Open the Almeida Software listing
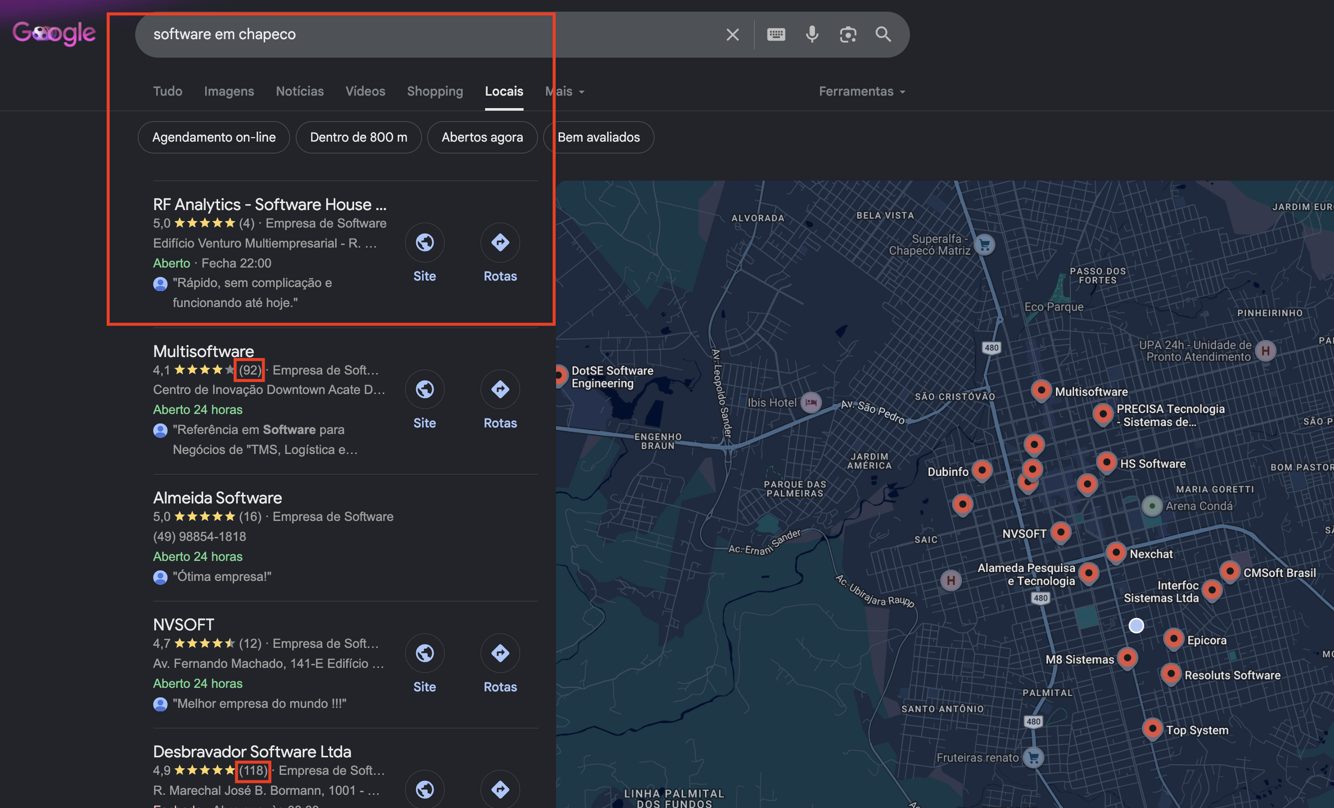Screen dimensions: 1334x808 point(217,498)
